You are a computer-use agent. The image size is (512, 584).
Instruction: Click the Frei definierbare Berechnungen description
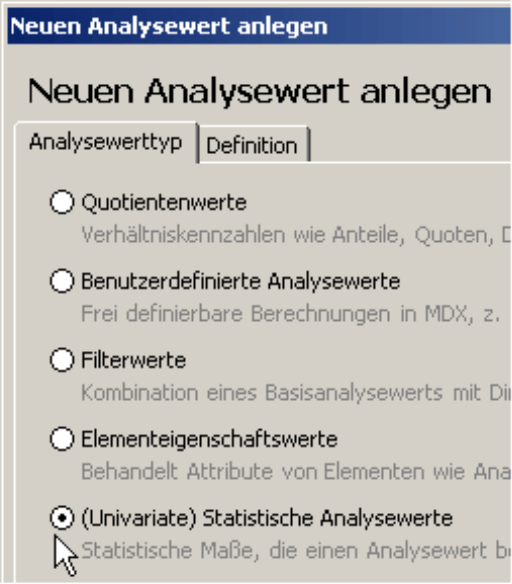coord(290,314)
